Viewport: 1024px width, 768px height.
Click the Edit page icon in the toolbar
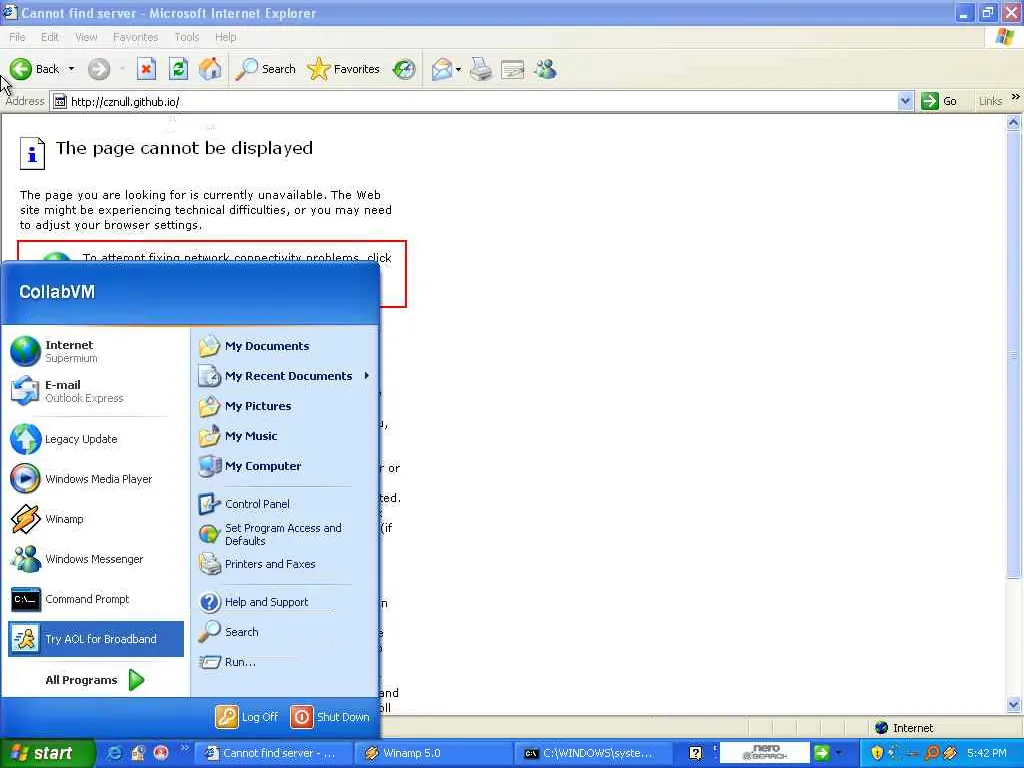click(x=513, y=69)
